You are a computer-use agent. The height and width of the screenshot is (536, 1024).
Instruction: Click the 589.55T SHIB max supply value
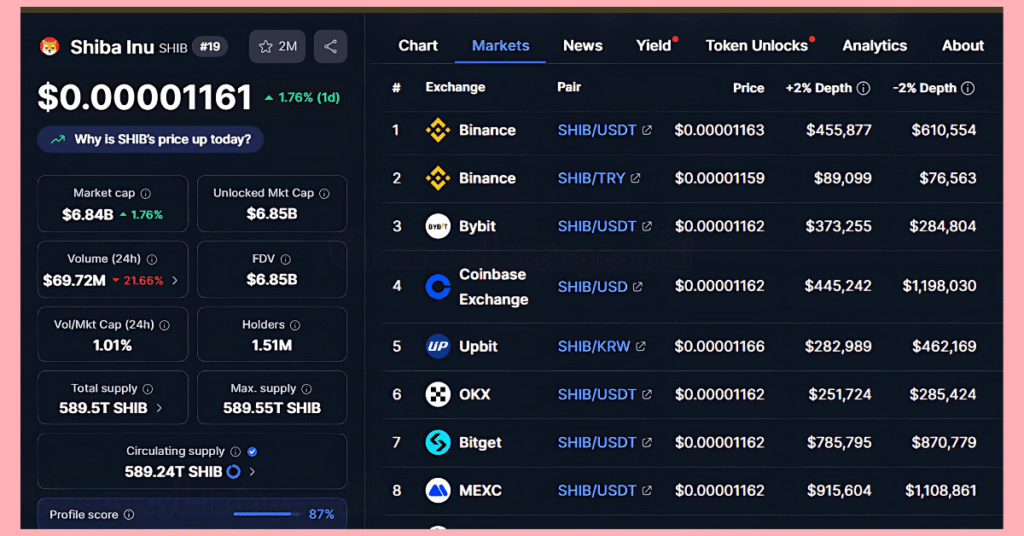pyautogui.click(x=272, y=408)
